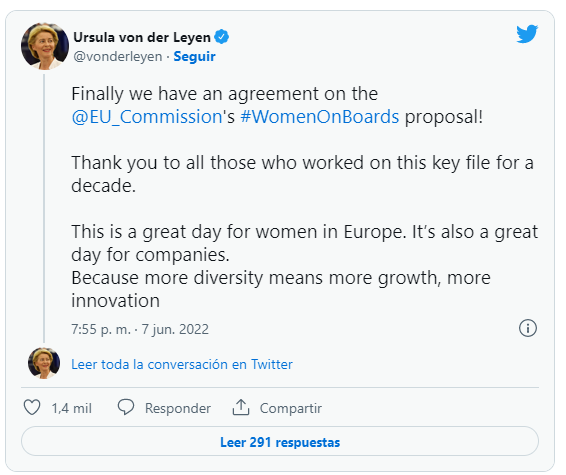The width and height of the screenshot is (566, 475).
Task: Click the Ursula von der Leyen display name
Action: click(142, 37)
